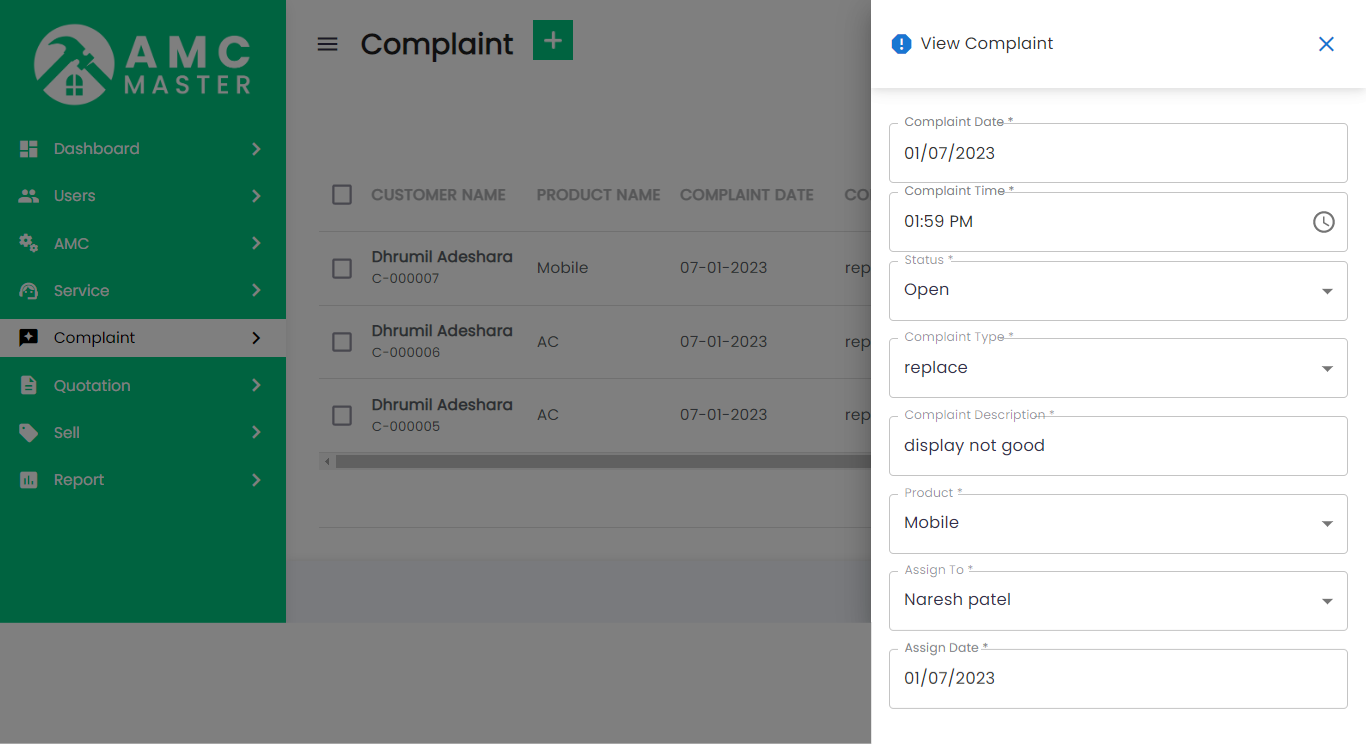Click the green add complaint plus button
1366x744 pixels.
pos(552,41)
